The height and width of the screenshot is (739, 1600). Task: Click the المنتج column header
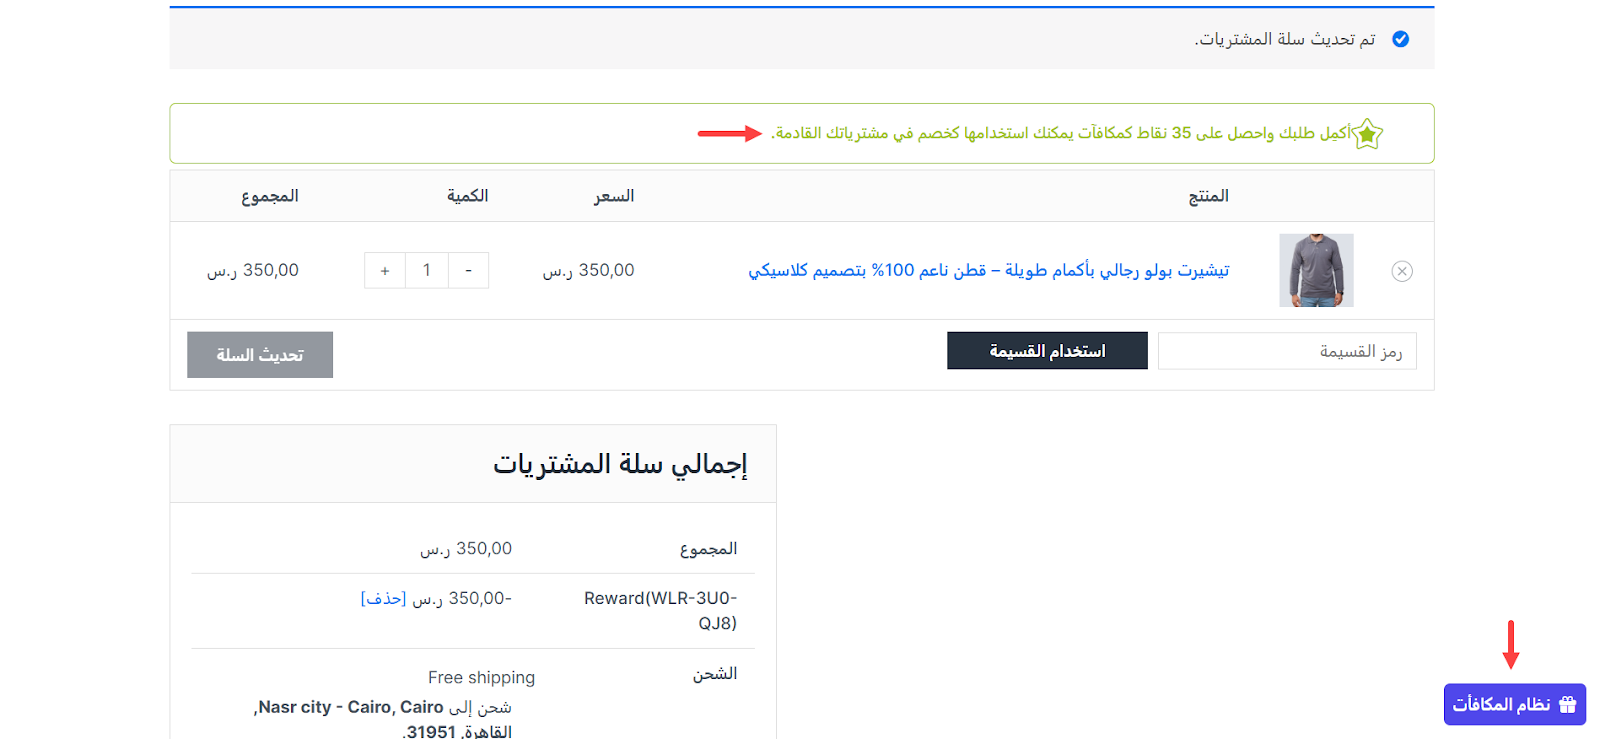click(1208, 196)
